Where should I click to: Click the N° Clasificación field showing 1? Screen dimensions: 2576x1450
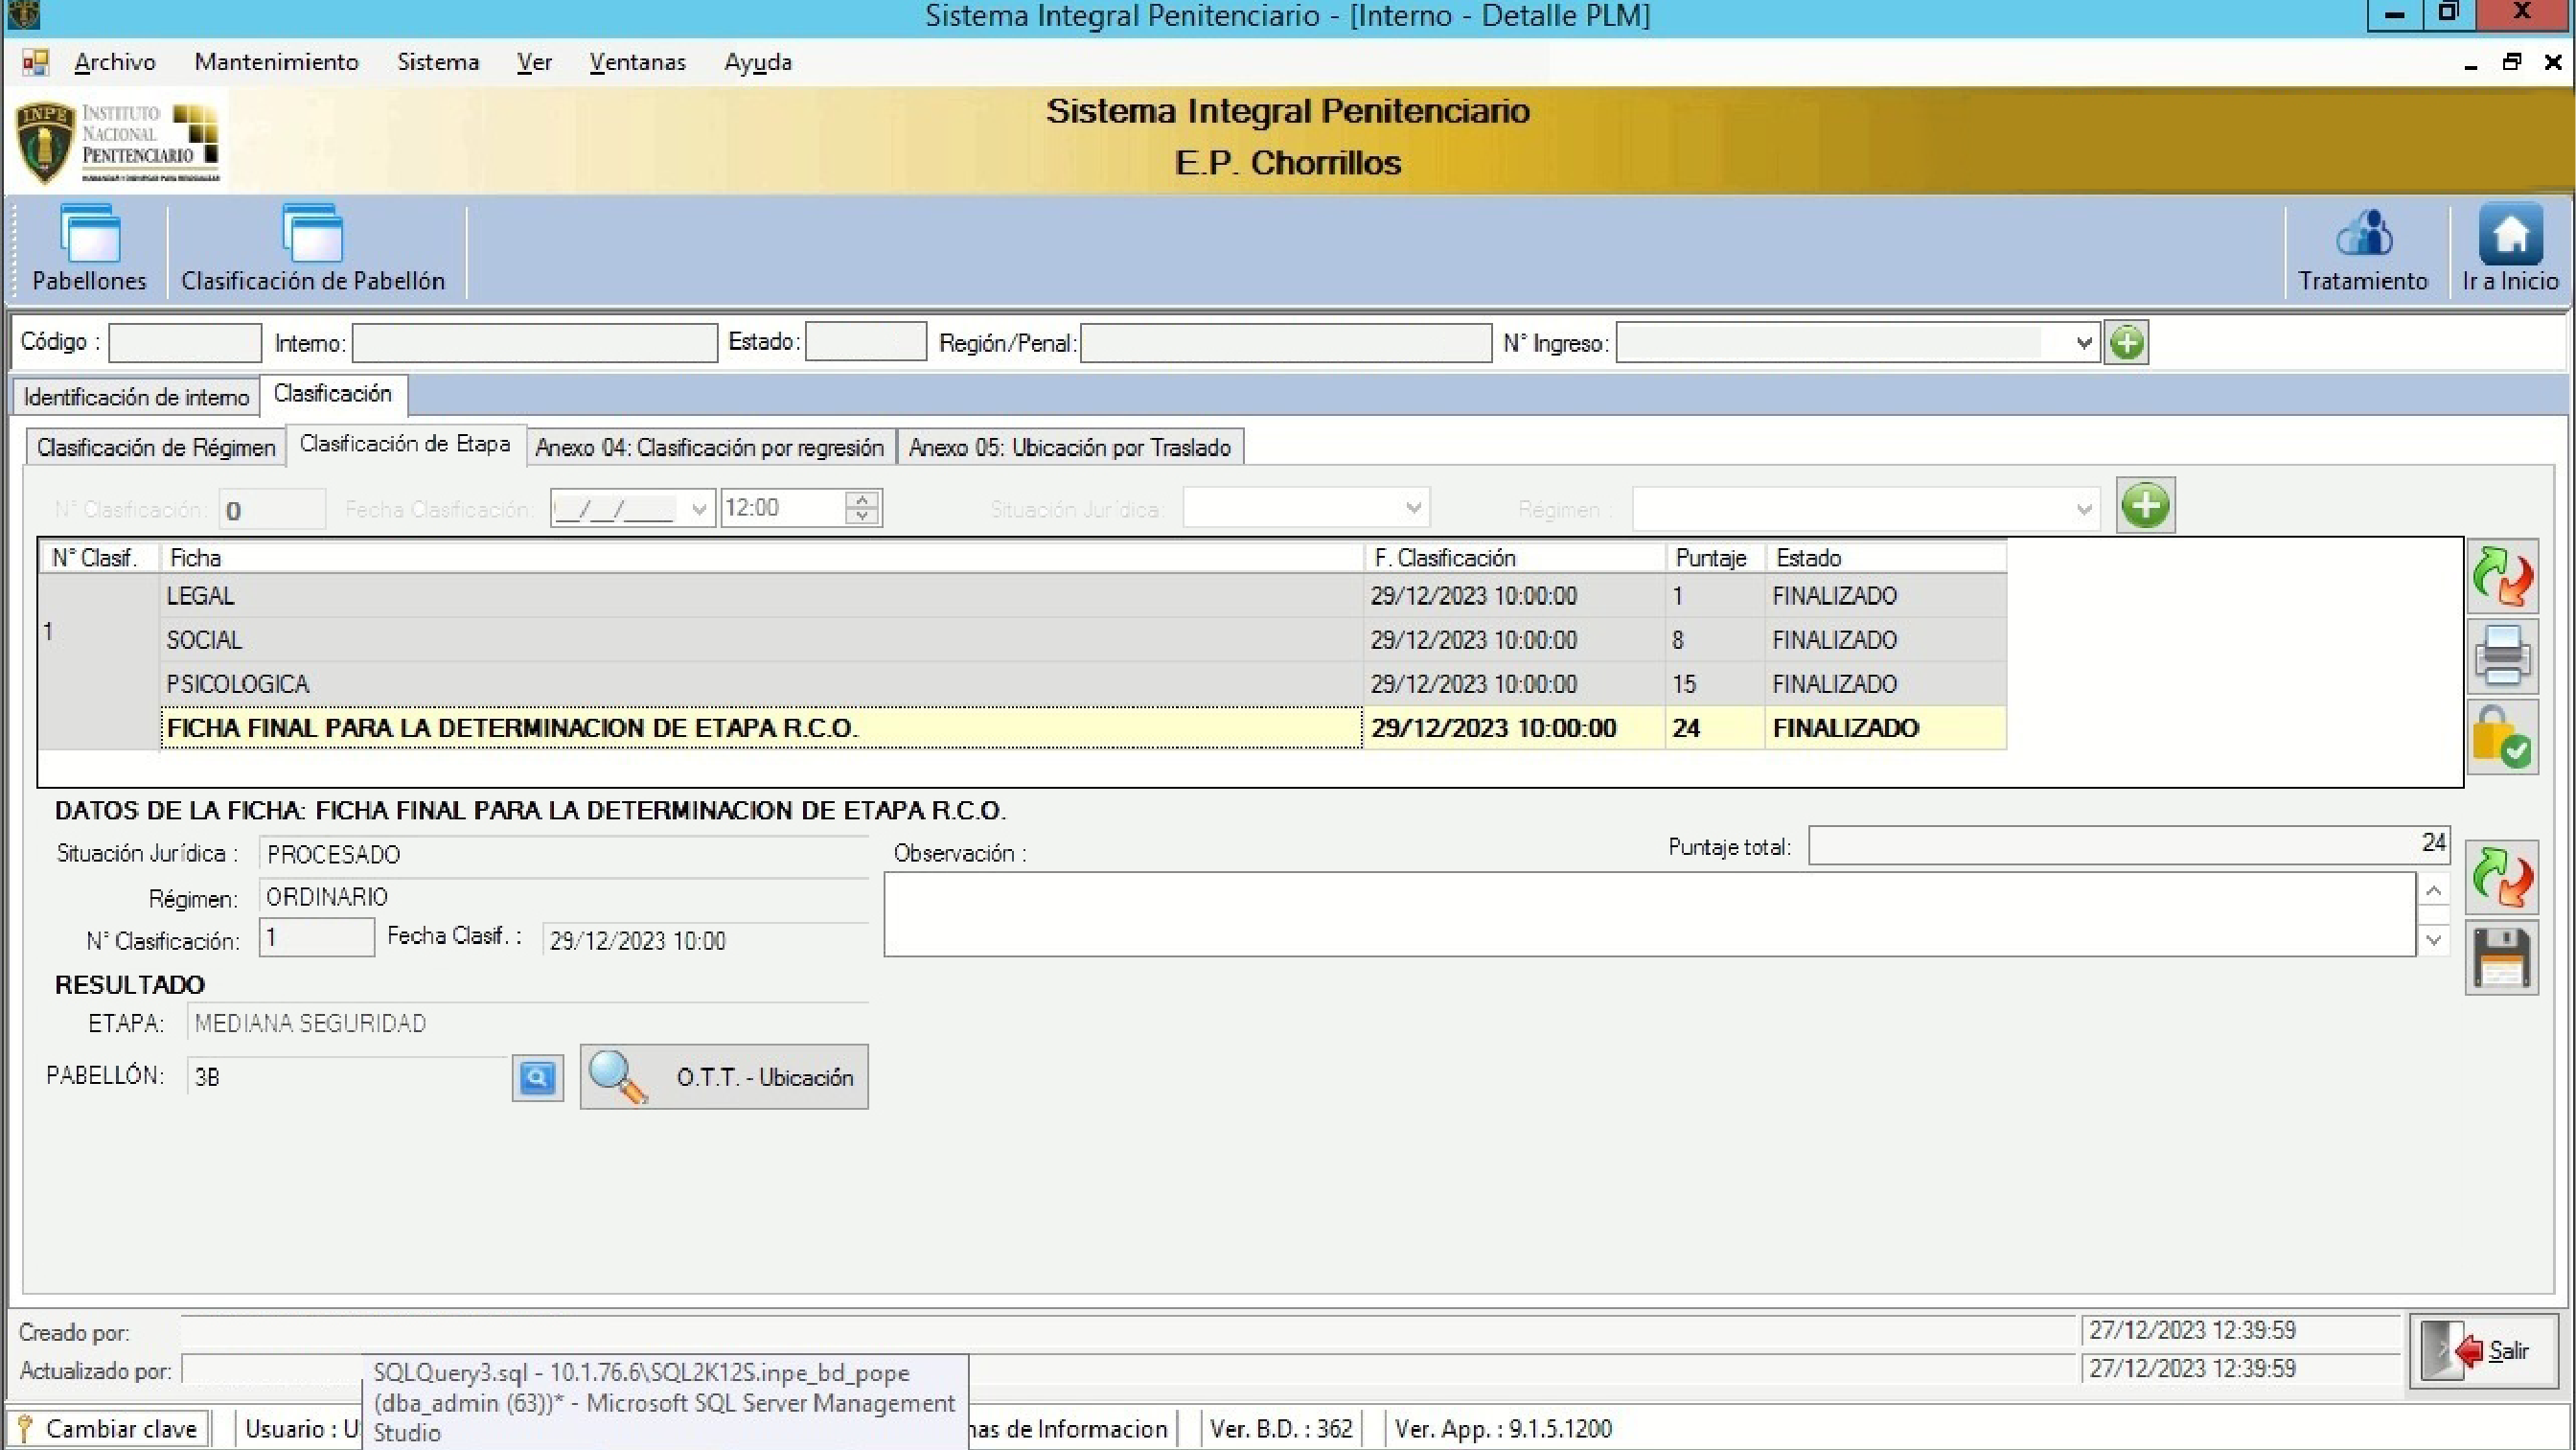(x=317, y=937)
